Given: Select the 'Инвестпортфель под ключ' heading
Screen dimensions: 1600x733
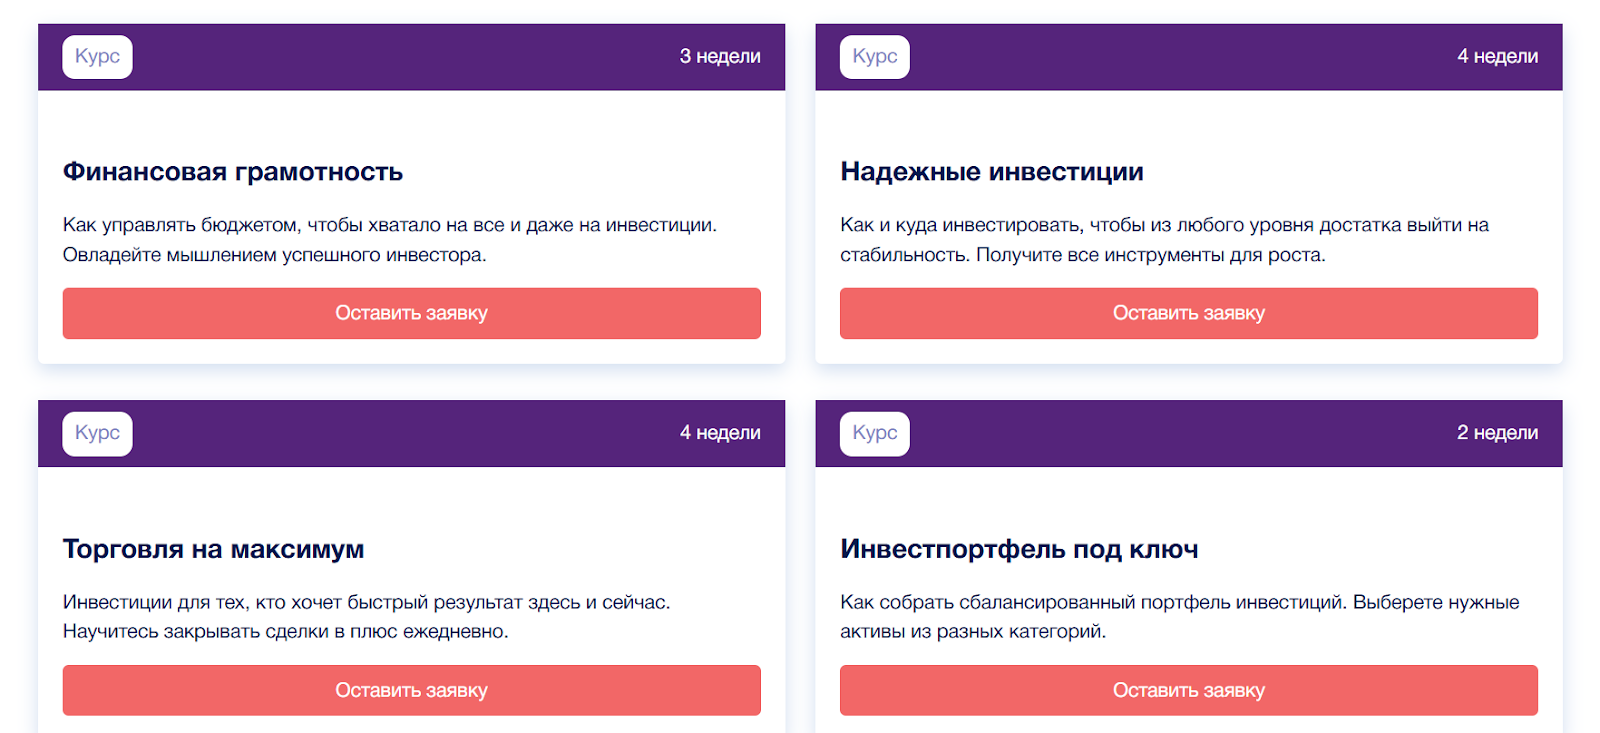Looking at the screenshot, I should (x=1018, y=549).
